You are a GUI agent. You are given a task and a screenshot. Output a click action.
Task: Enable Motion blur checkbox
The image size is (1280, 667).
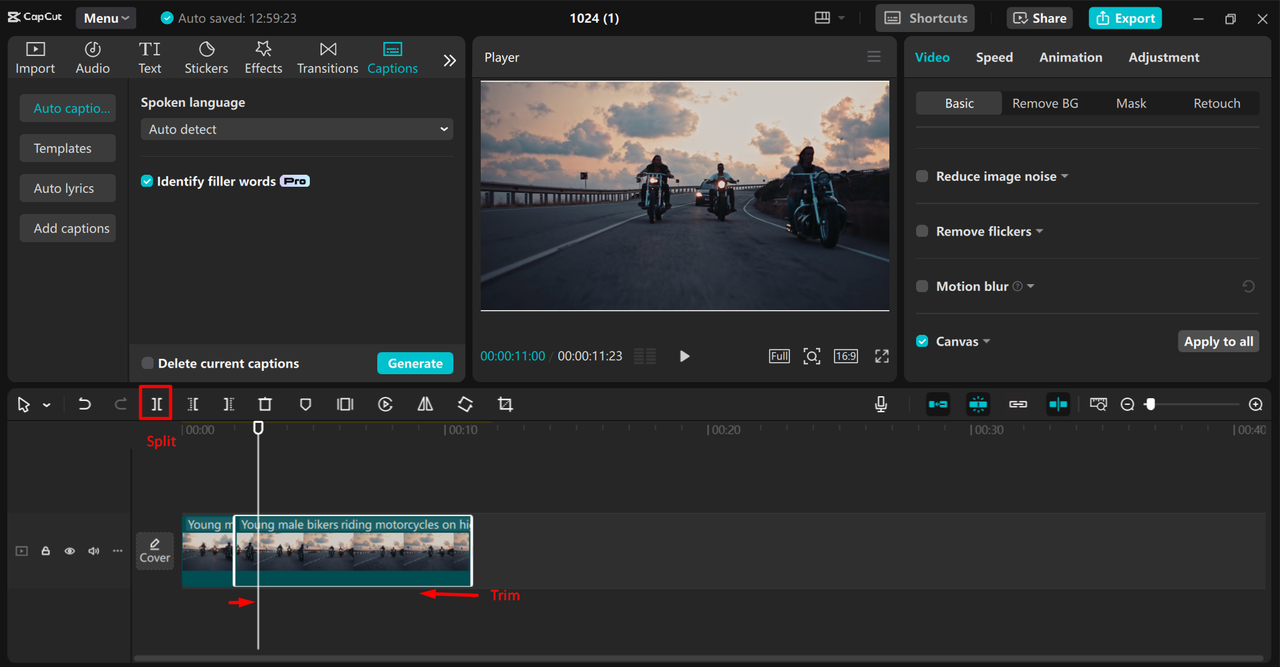(x=922, y=286)
